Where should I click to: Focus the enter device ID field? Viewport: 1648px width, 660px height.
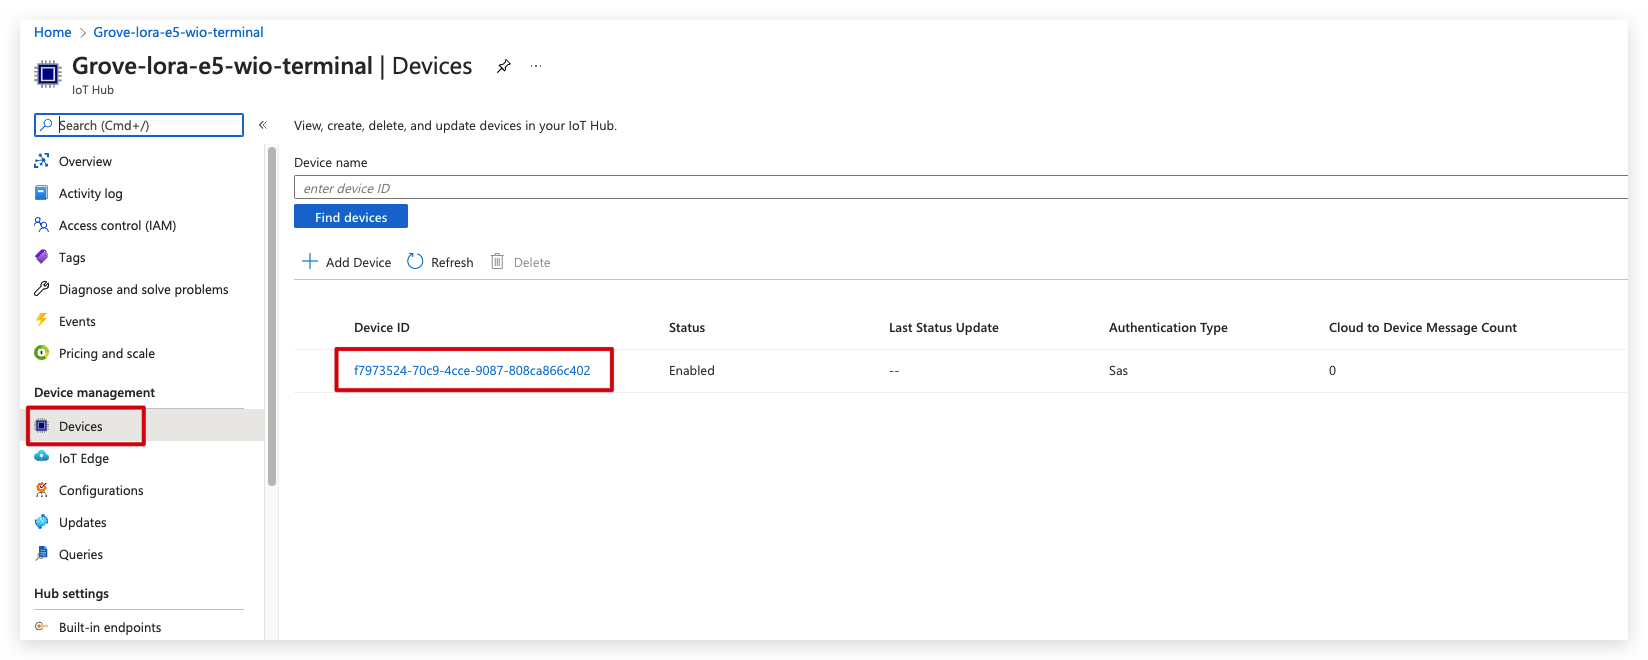click(x=961, y=188)
